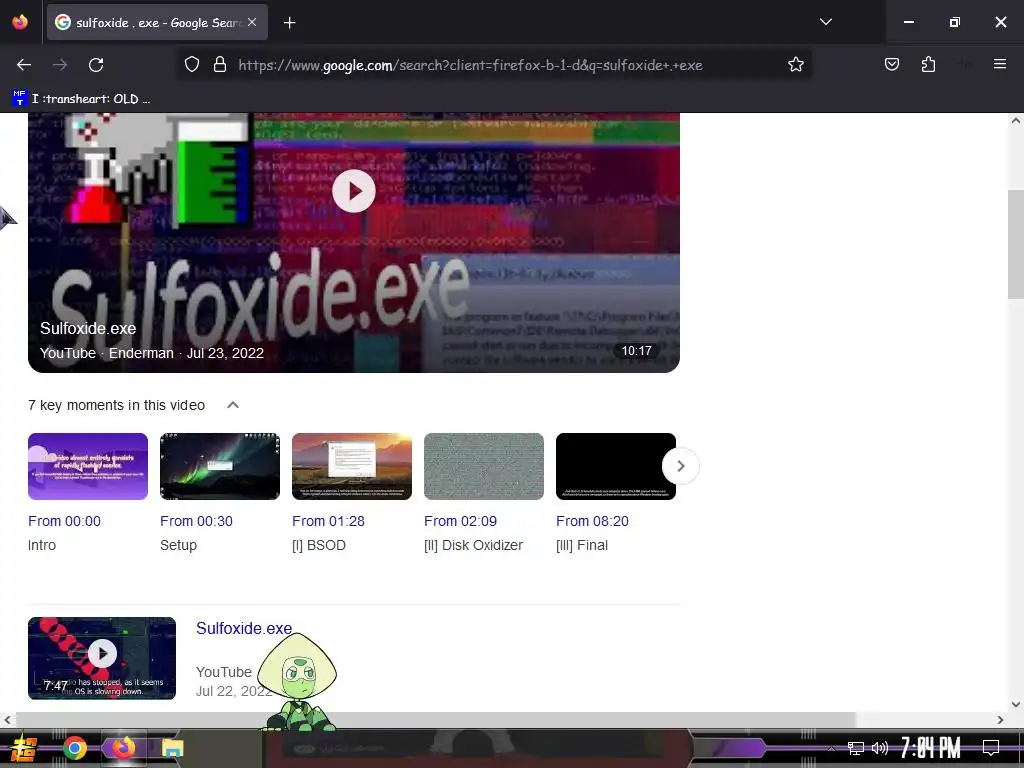Click the vertical scrollbar thumb
This screenshot has width=1024, height=768.
pyautogui.click(x=1016, y=245)
